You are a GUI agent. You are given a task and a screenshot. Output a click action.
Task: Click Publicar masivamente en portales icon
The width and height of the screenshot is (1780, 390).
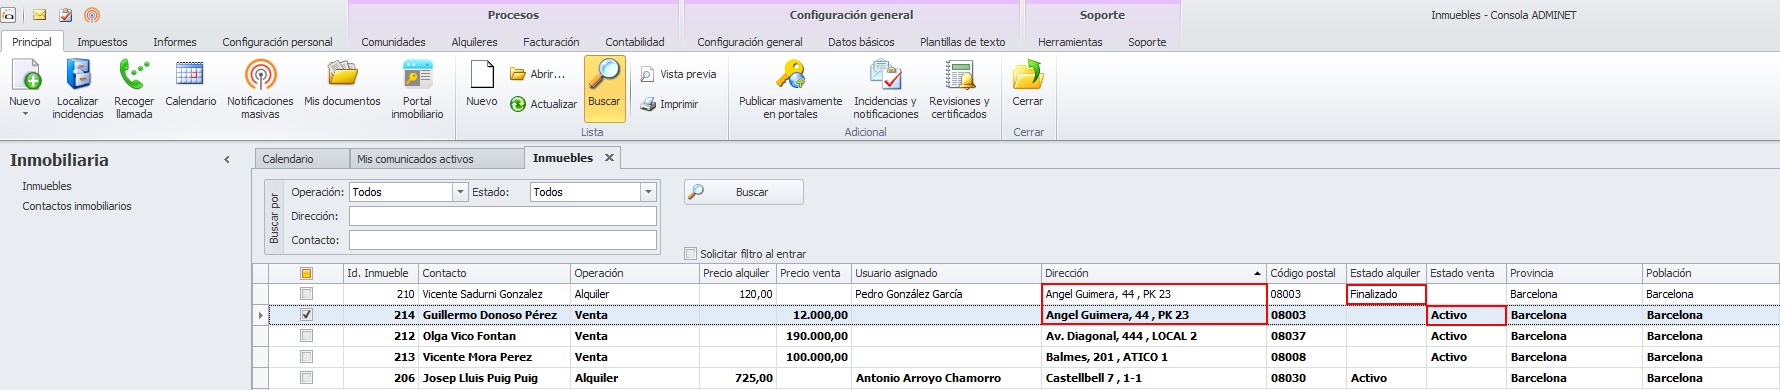coord(790,75)
